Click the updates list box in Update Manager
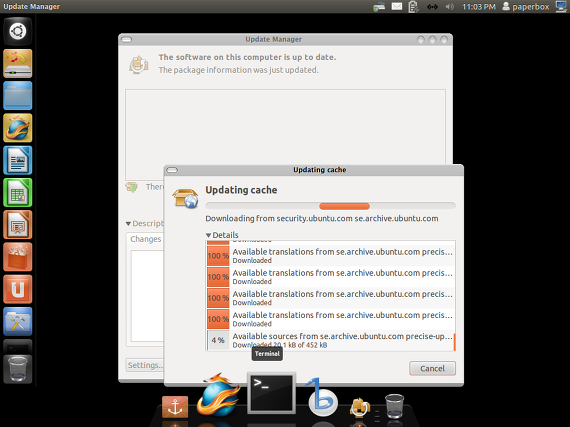 point(285,135)
